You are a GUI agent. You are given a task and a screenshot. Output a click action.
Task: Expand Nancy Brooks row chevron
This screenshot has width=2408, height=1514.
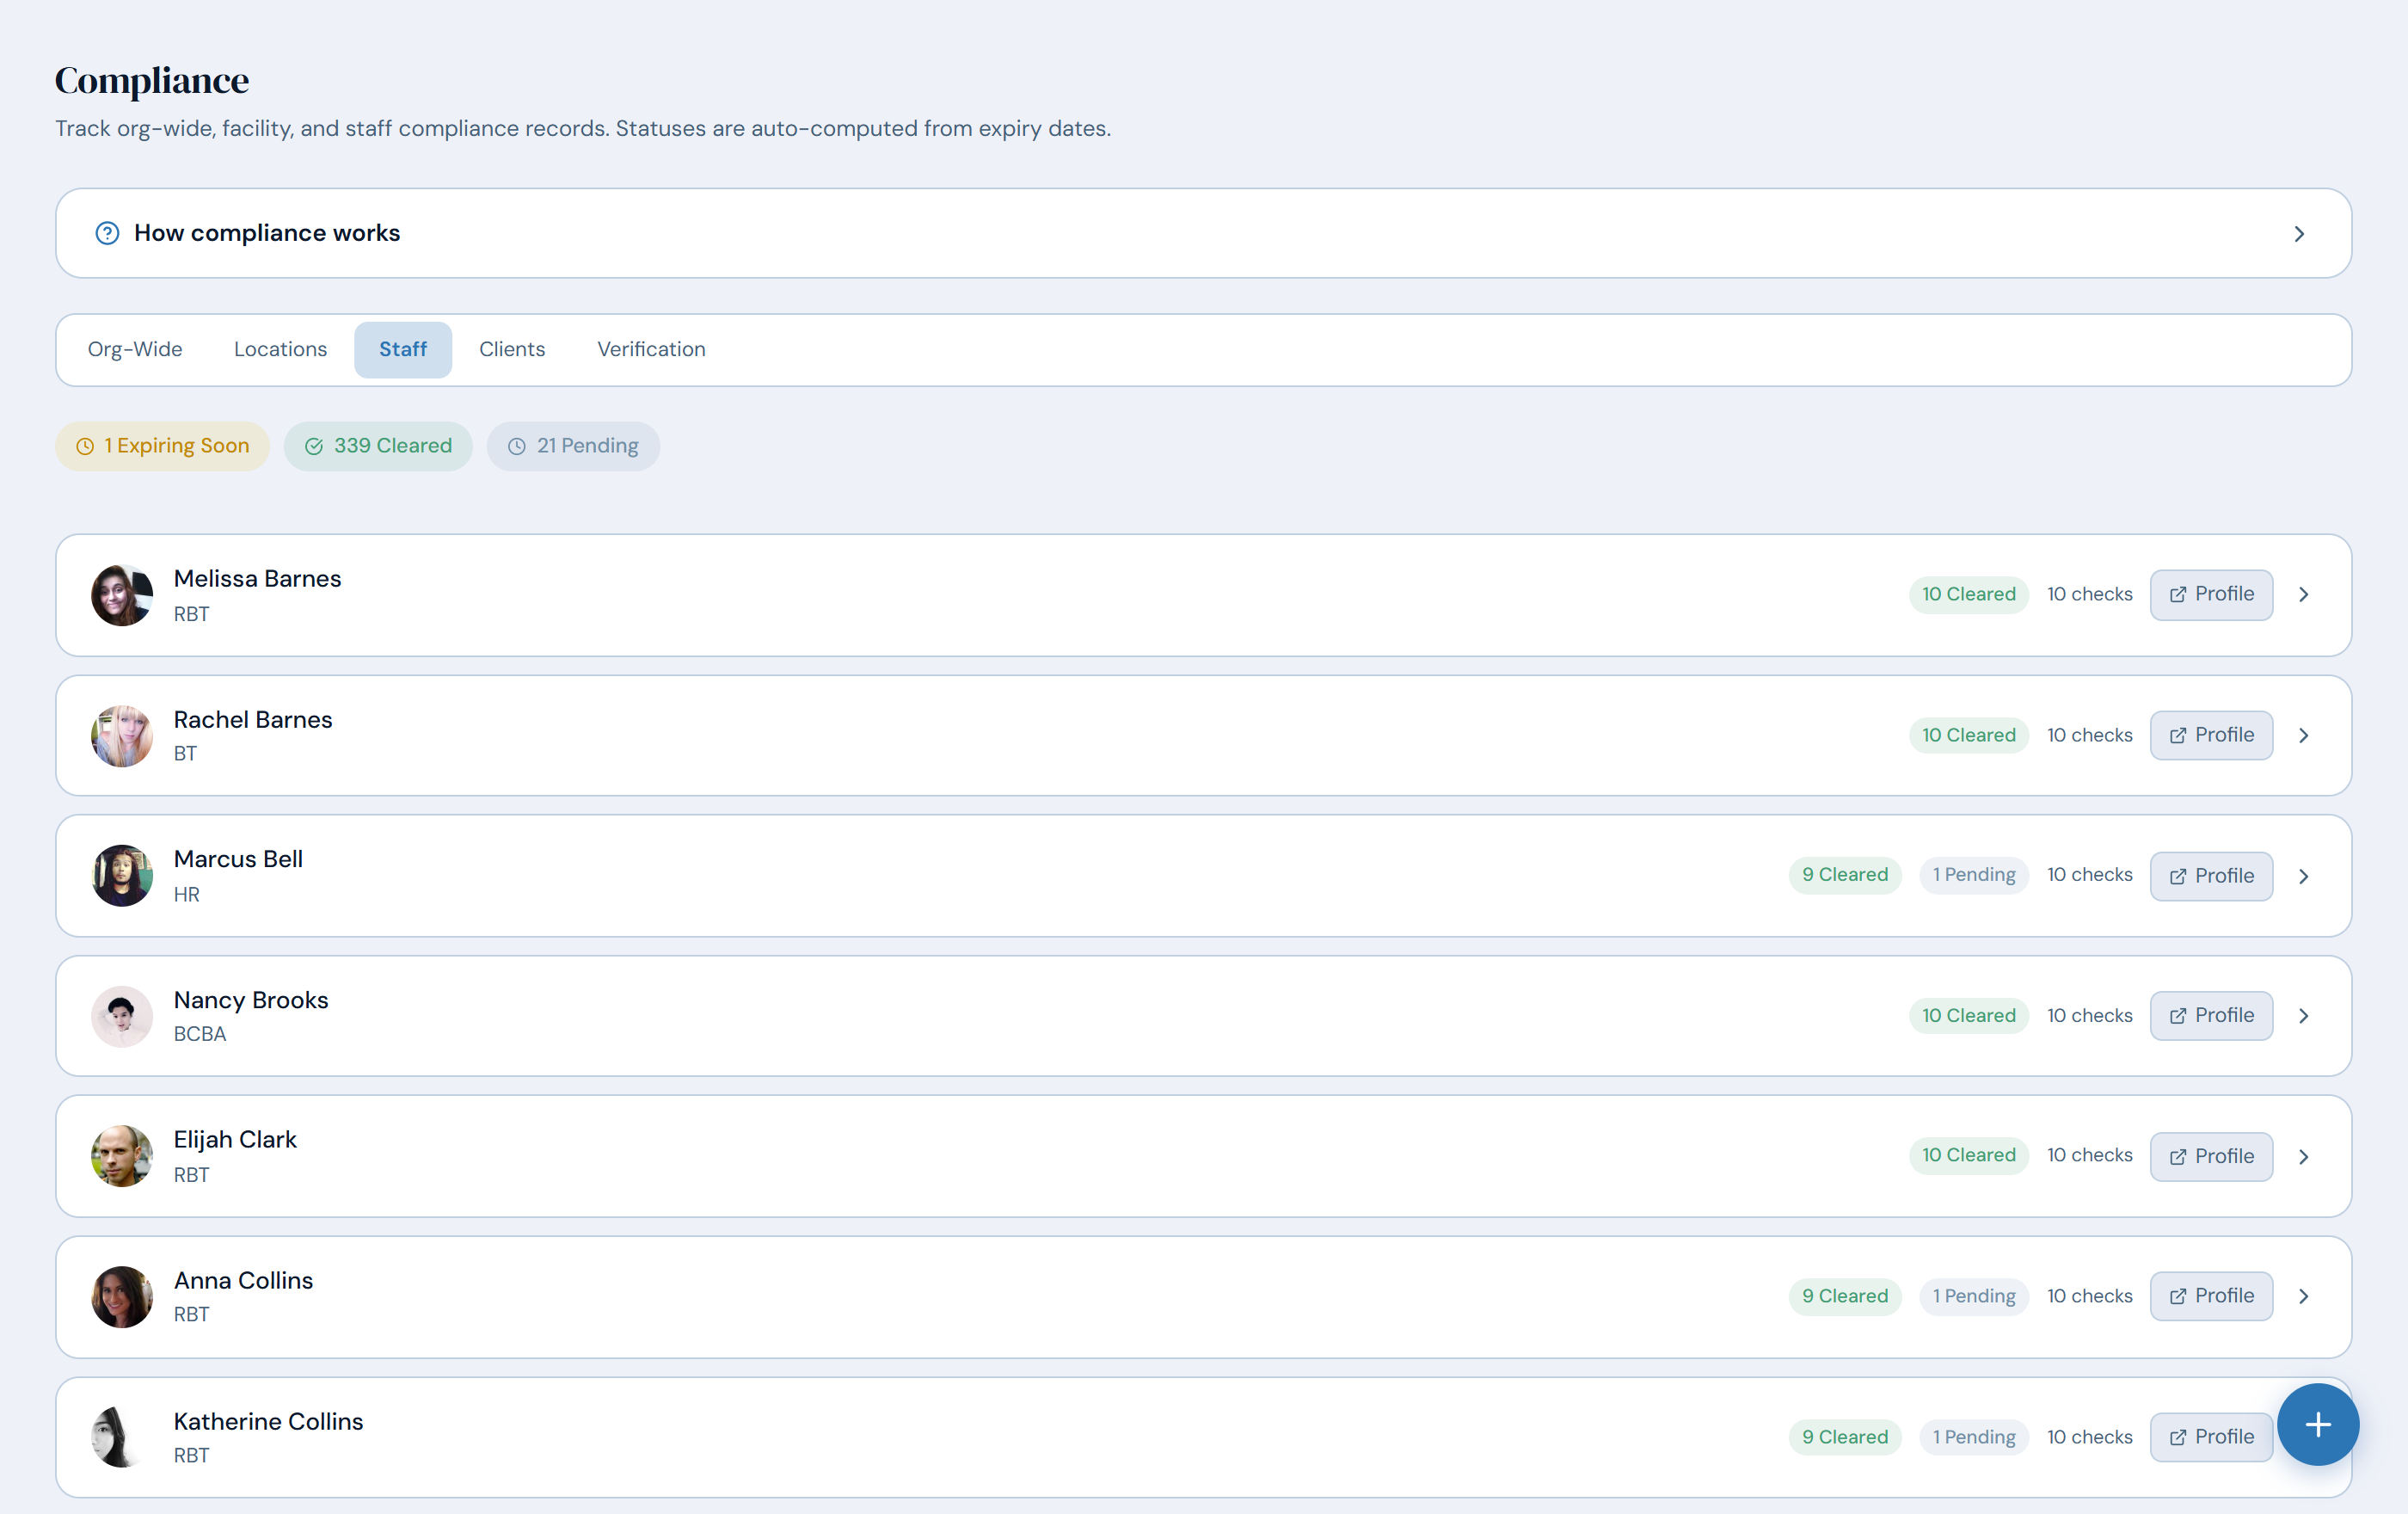click(2304, 1015)
